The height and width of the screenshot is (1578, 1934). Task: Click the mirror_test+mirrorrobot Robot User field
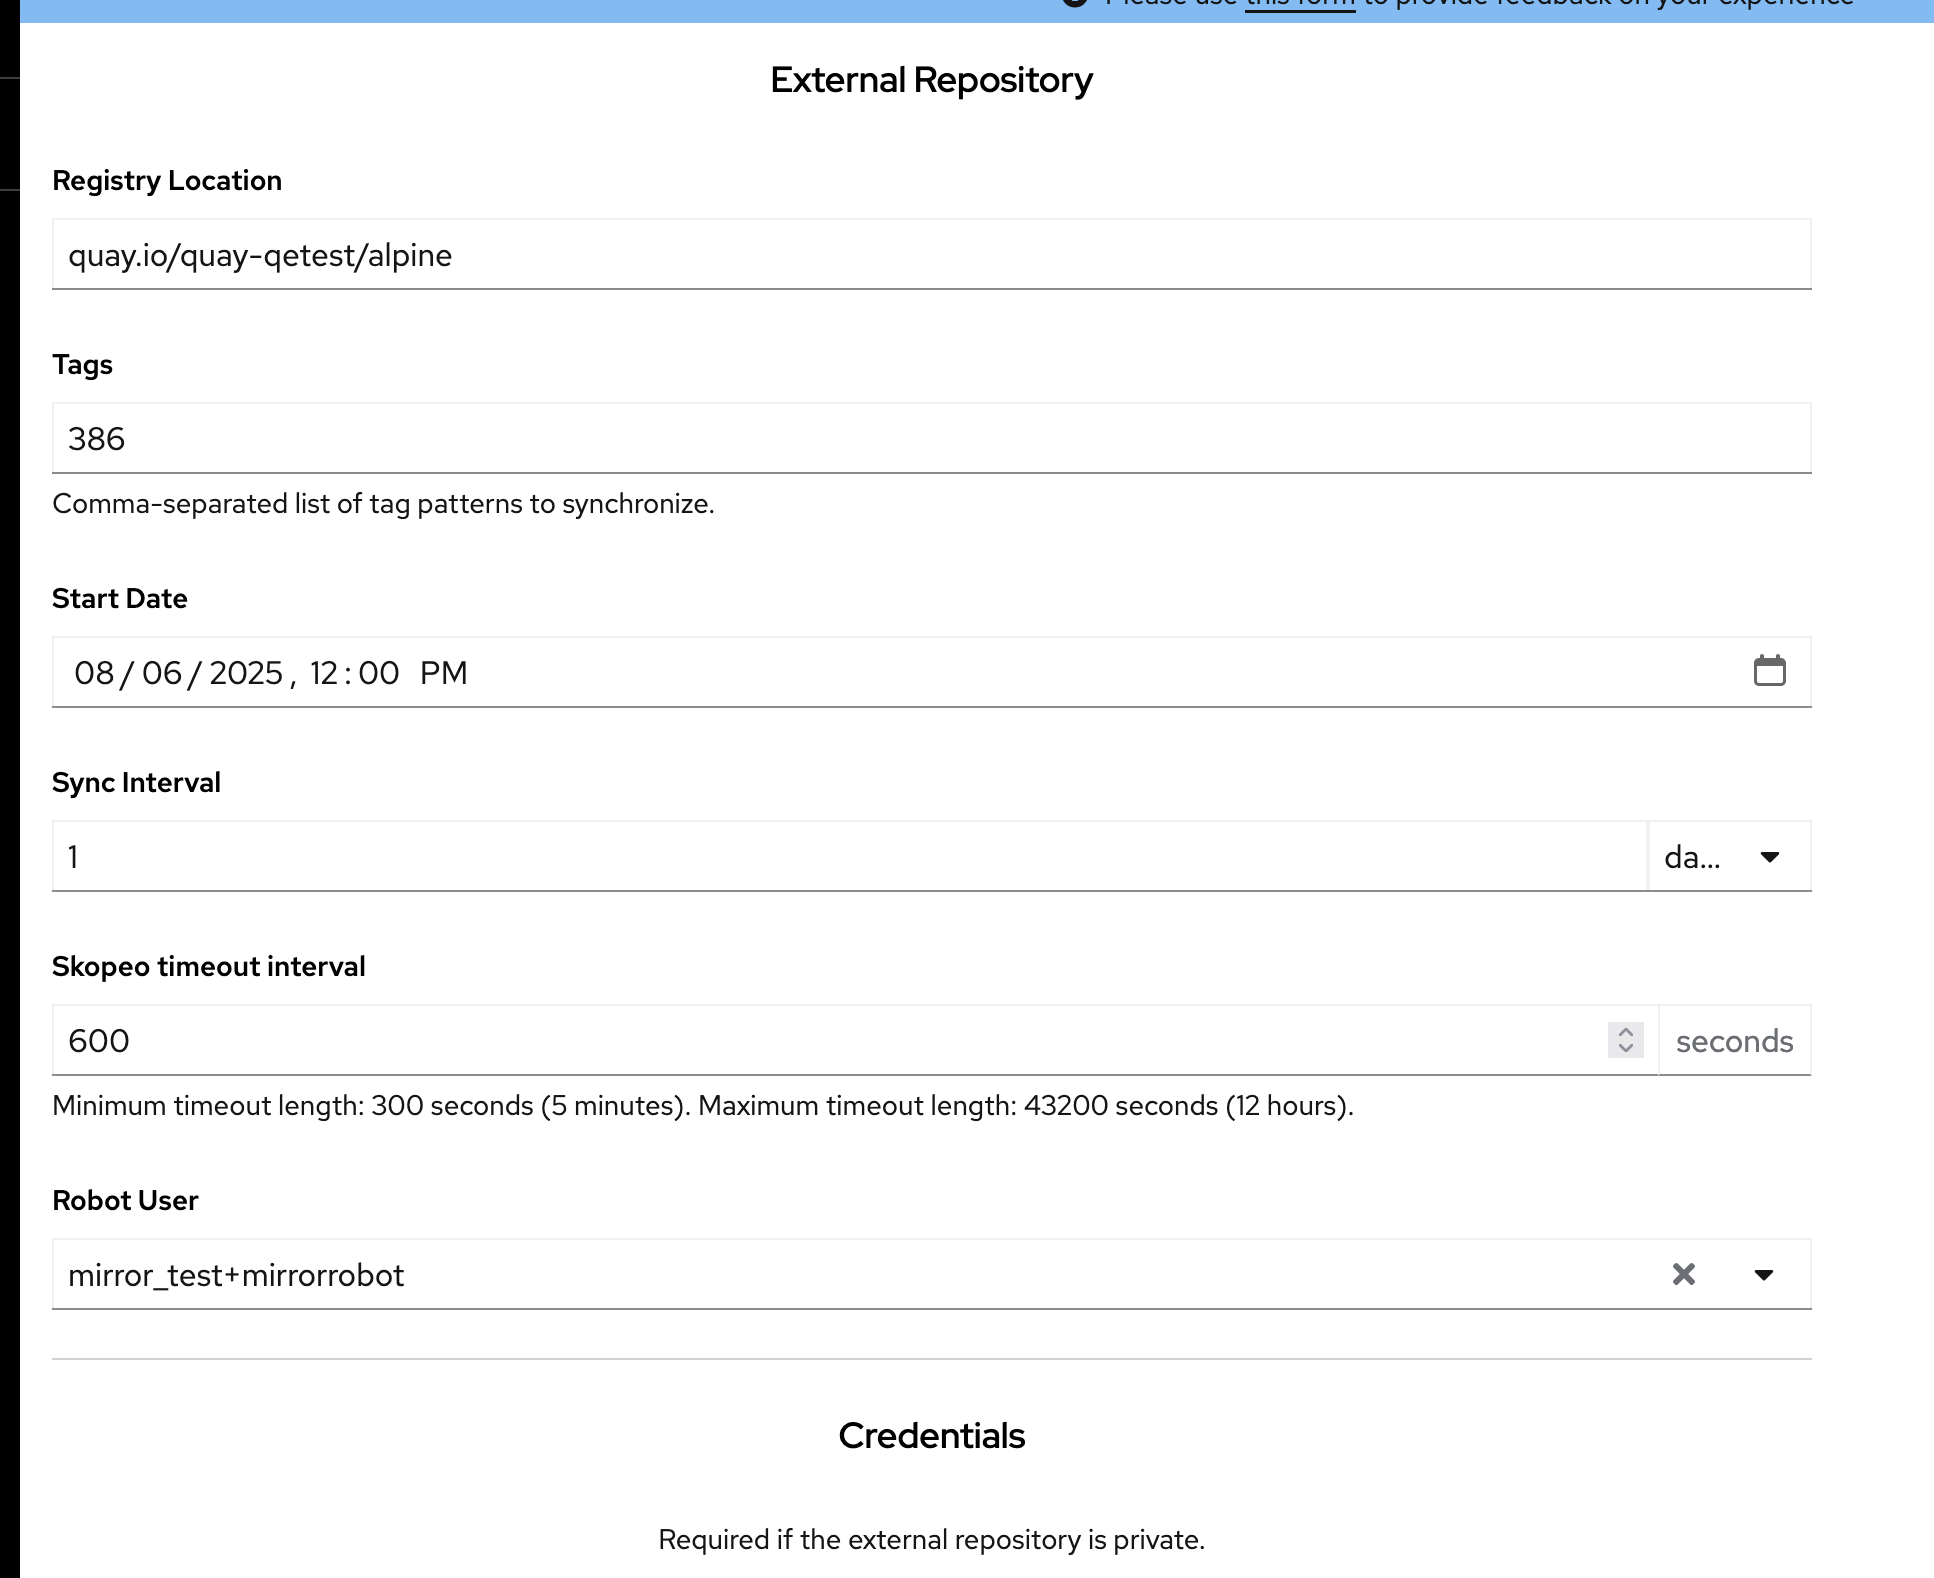click(850, 1275)
